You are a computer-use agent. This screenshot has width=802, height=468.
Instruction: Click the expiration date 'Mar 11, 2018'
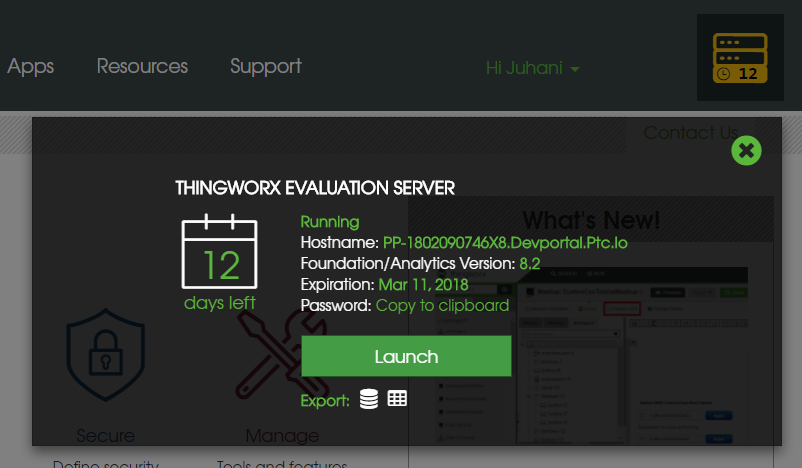pos(423,284)
